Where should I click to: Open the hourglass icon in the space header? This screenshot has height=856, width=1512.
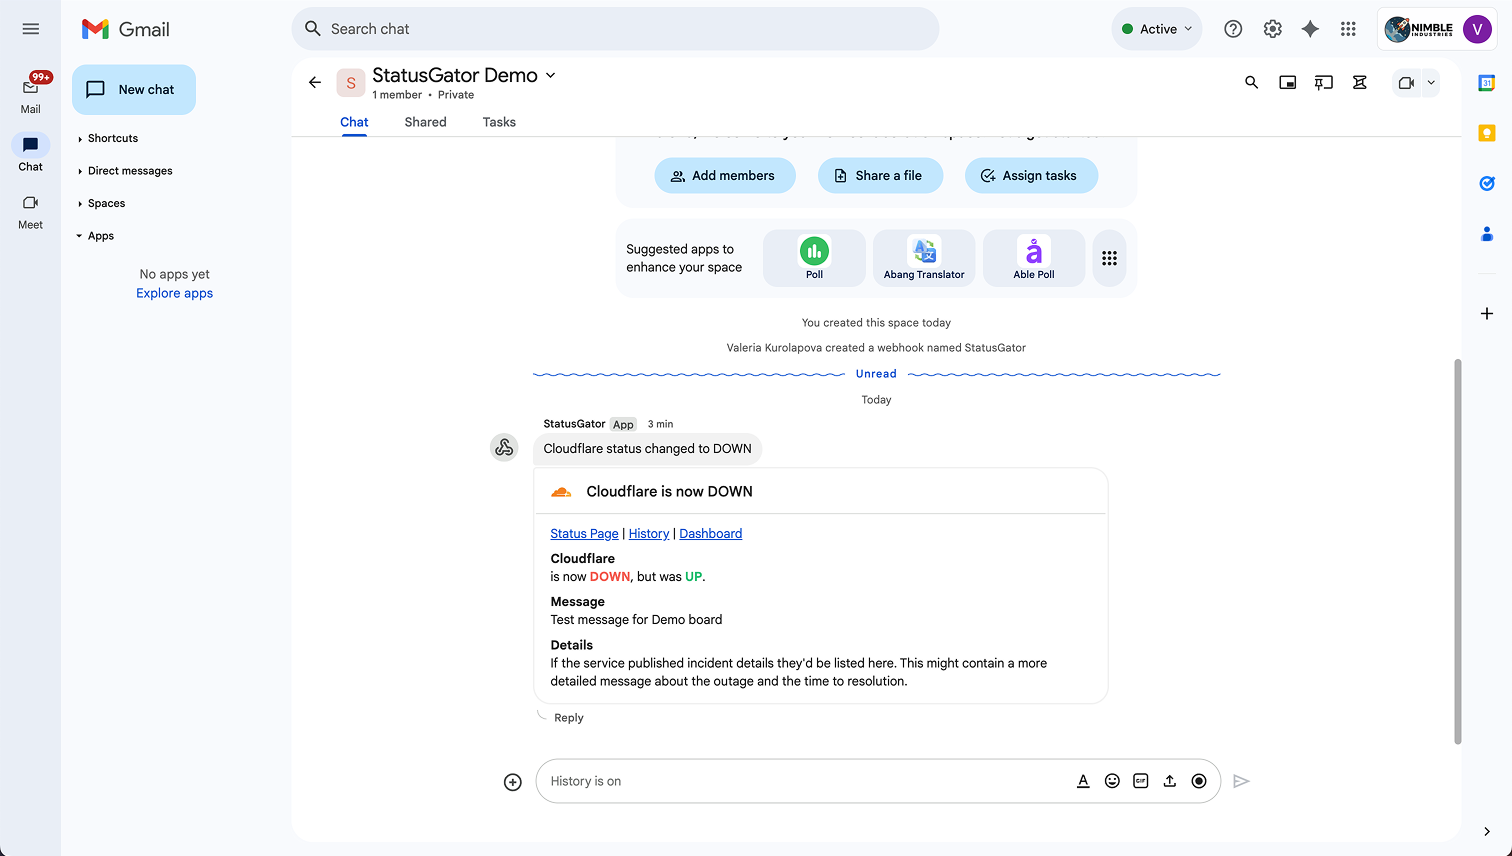[1360, 83]
